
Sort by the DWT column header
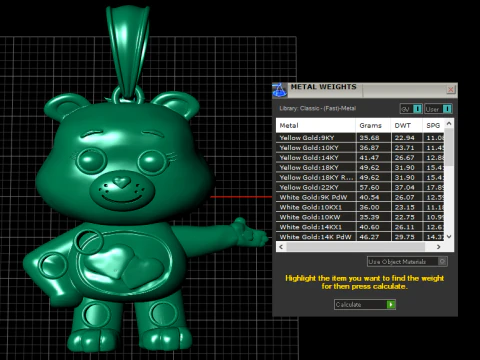pyautogui.click(x=407, y=126)
